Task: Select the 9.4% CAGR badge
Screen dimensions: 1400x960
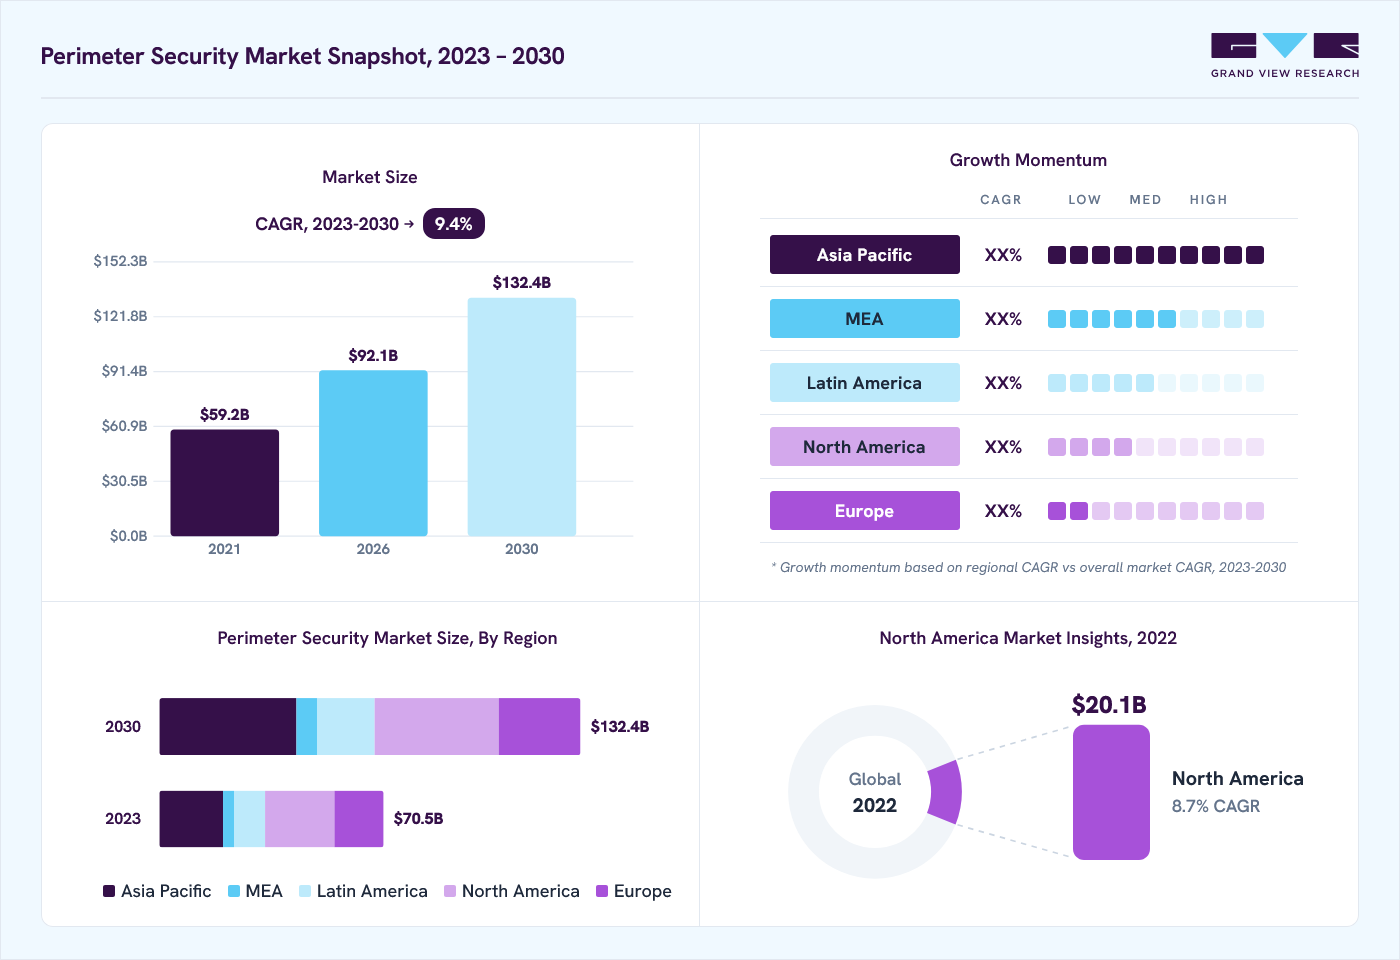Action: (454, 224)
